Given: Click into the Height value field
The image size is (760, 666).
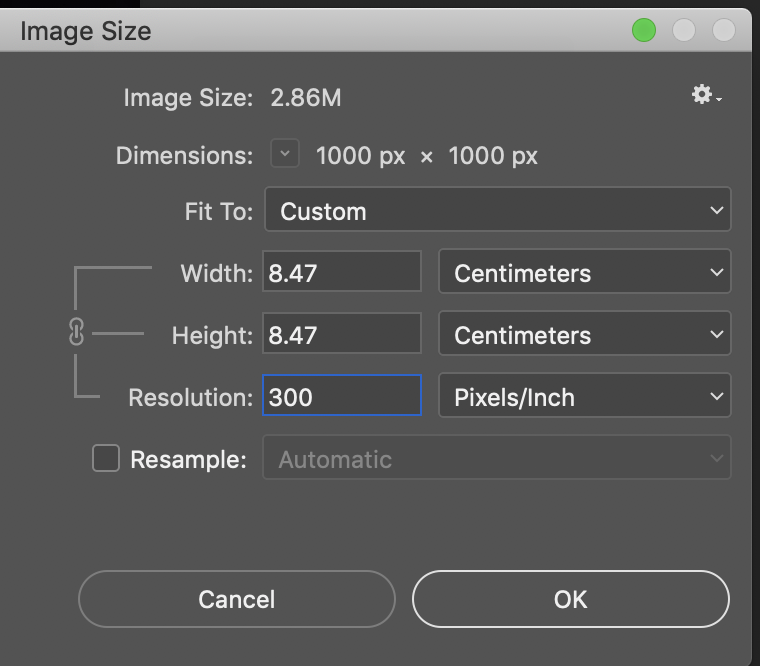Looking at the screenshot, I should click(x=341, y=335).
